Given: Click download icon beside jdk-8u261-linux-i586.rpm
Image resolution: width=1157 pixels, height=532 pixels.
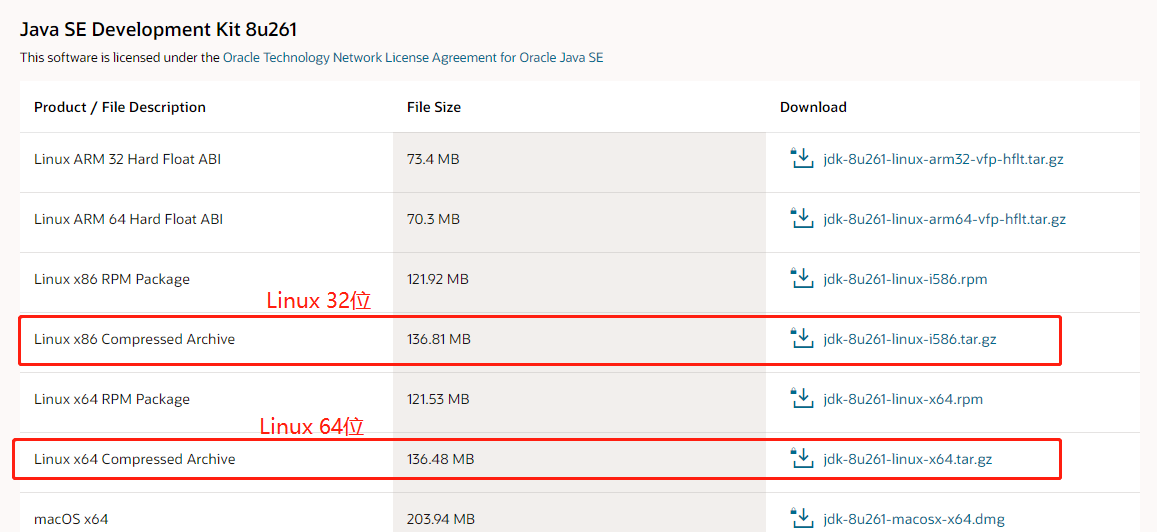Looking at the screenshot, I should coord(801,278).
